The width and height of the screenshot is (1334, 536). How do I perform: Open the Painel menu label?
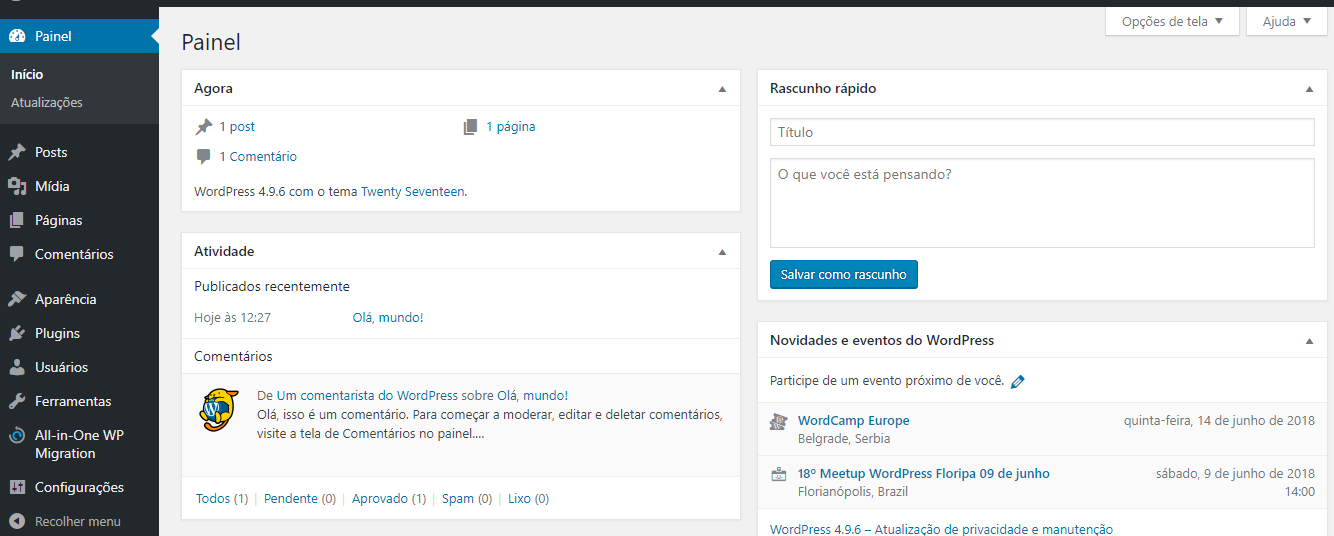(53, 36)
